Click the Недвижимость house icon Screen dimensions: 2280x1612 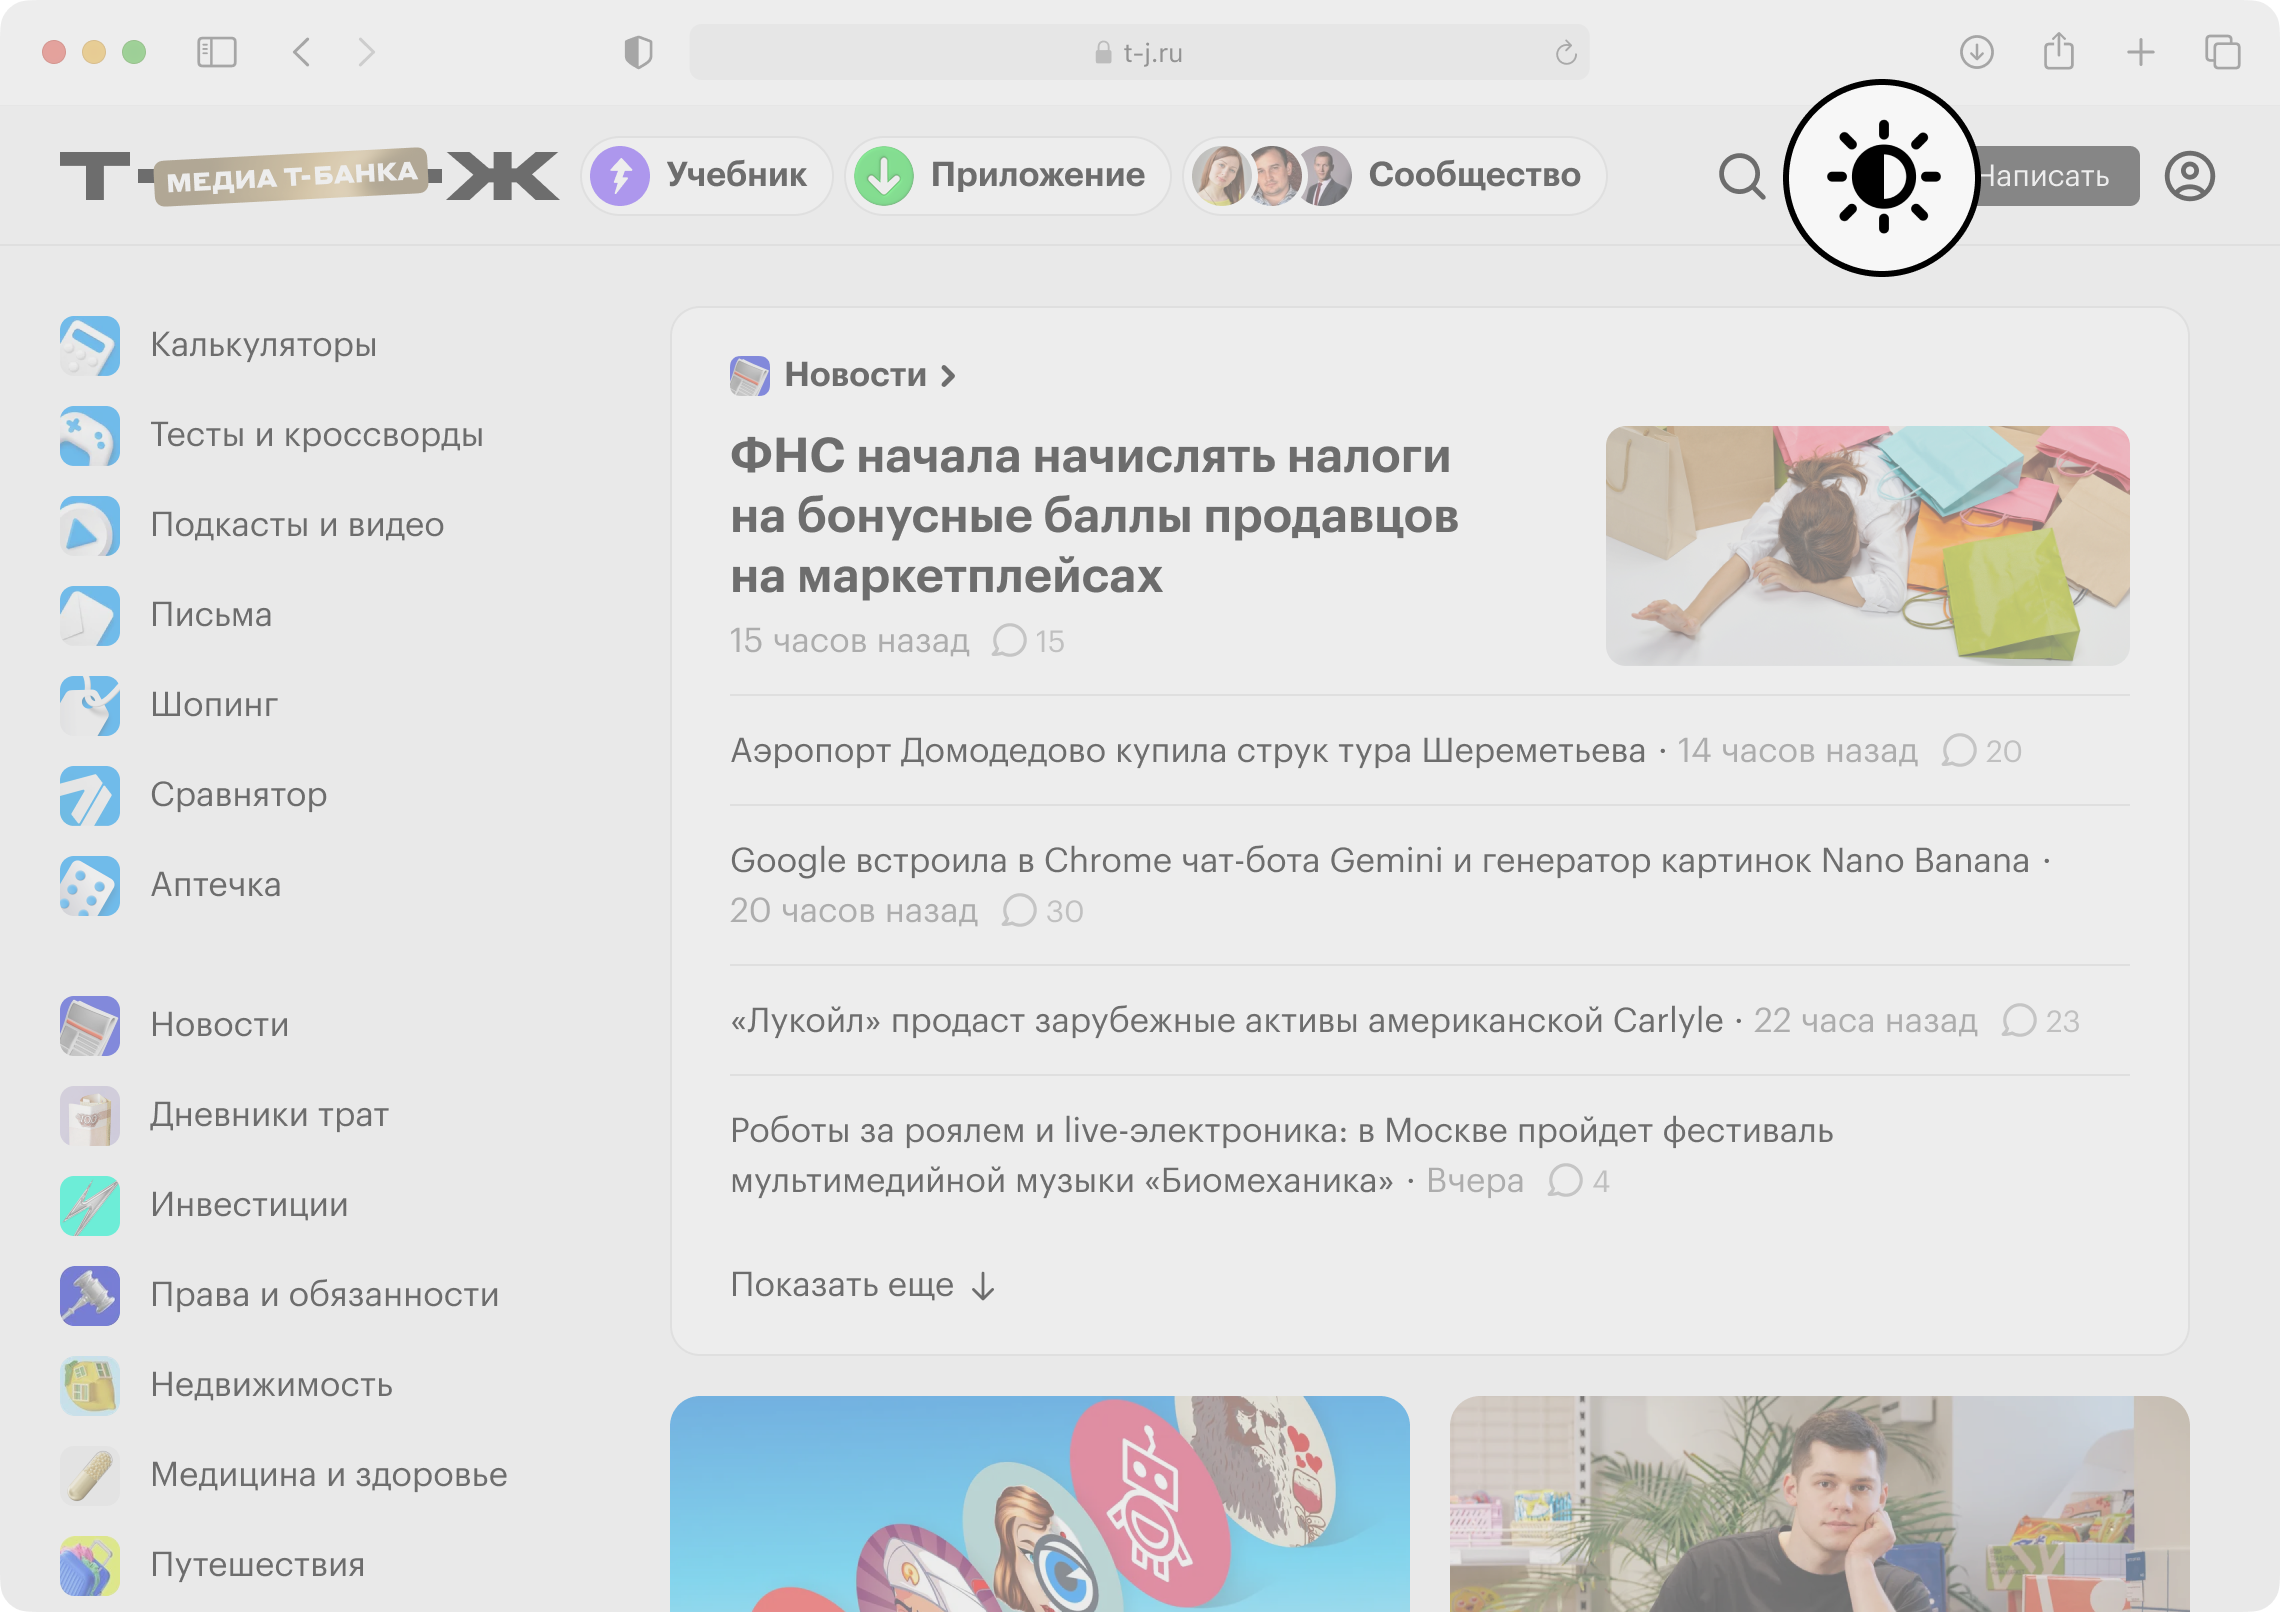pos(90,1386)
